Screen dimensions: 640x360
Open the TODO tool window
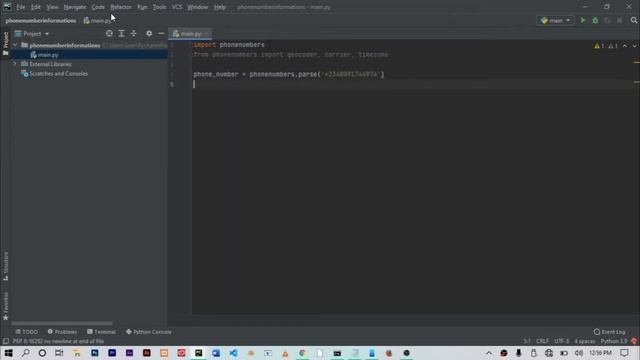(x=27, y=332)
